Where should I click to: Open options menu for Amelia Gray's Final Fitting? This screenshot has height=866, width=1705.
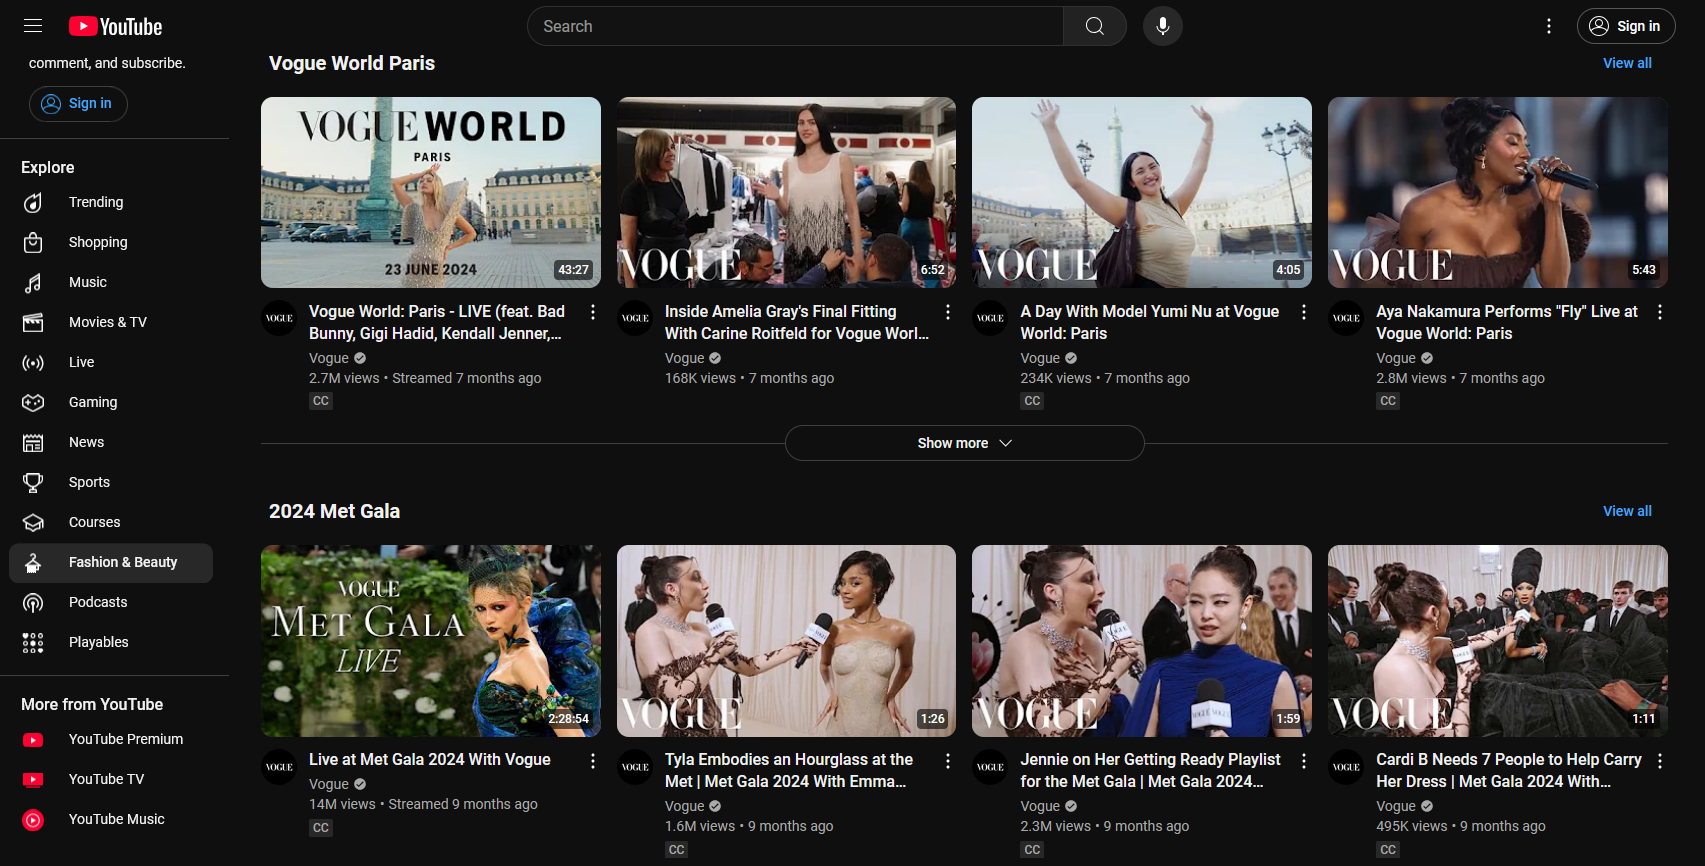948,312
